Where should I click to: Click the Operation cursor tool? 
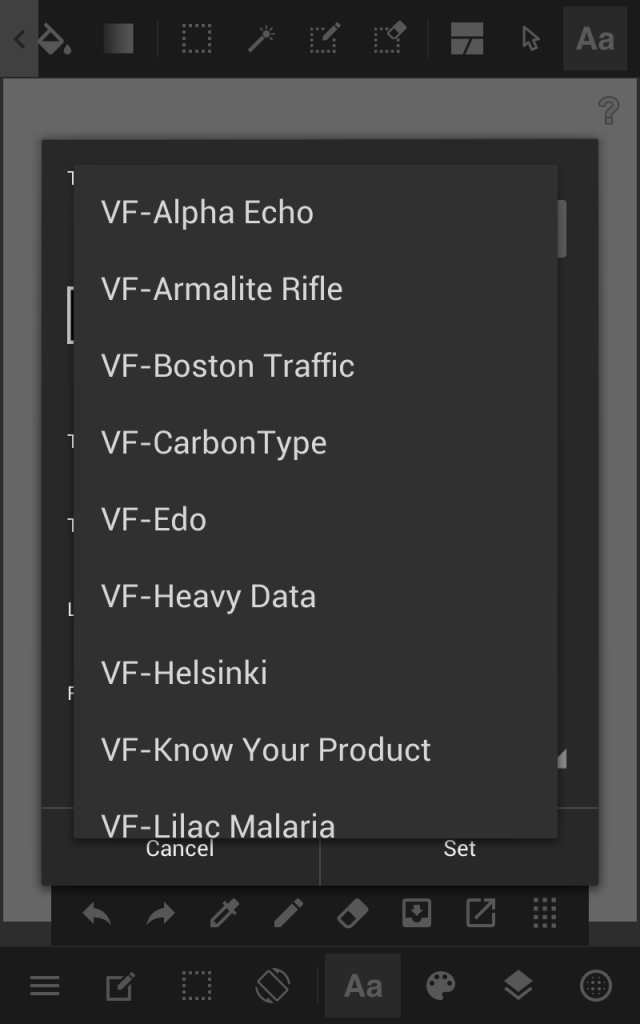531,39
